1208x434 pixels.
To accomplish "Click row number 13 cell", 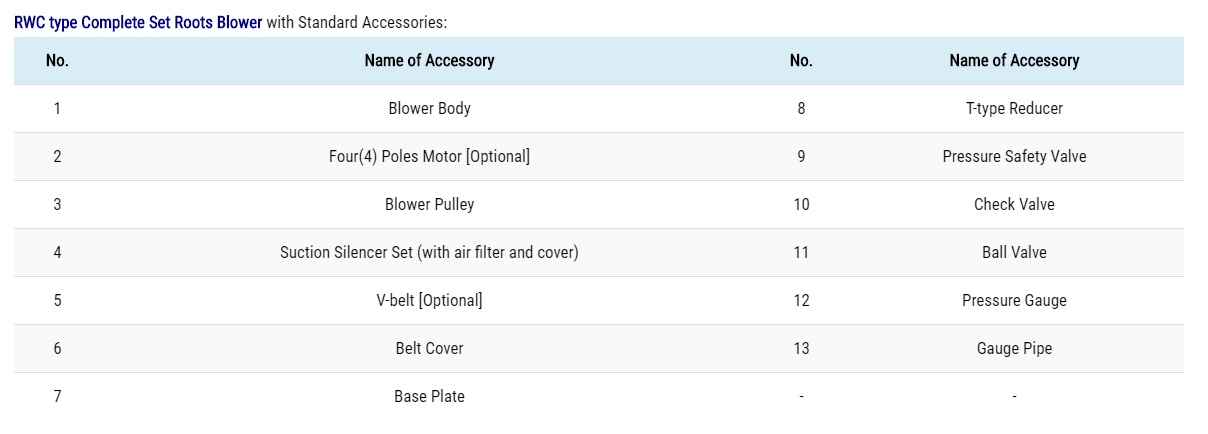I will click(801, 348).
